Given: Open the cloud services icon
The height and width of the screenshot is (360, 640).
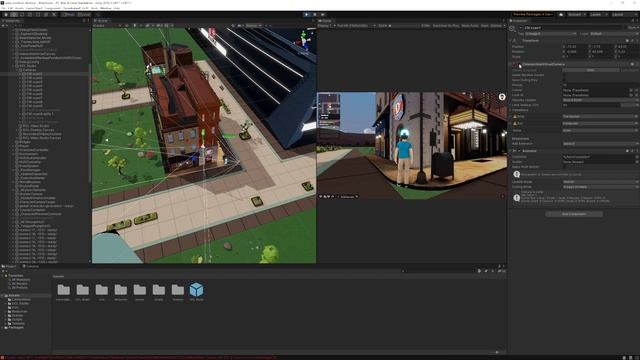Looking at the screenshot, I should pyautogui.click(x=561, y=14).
